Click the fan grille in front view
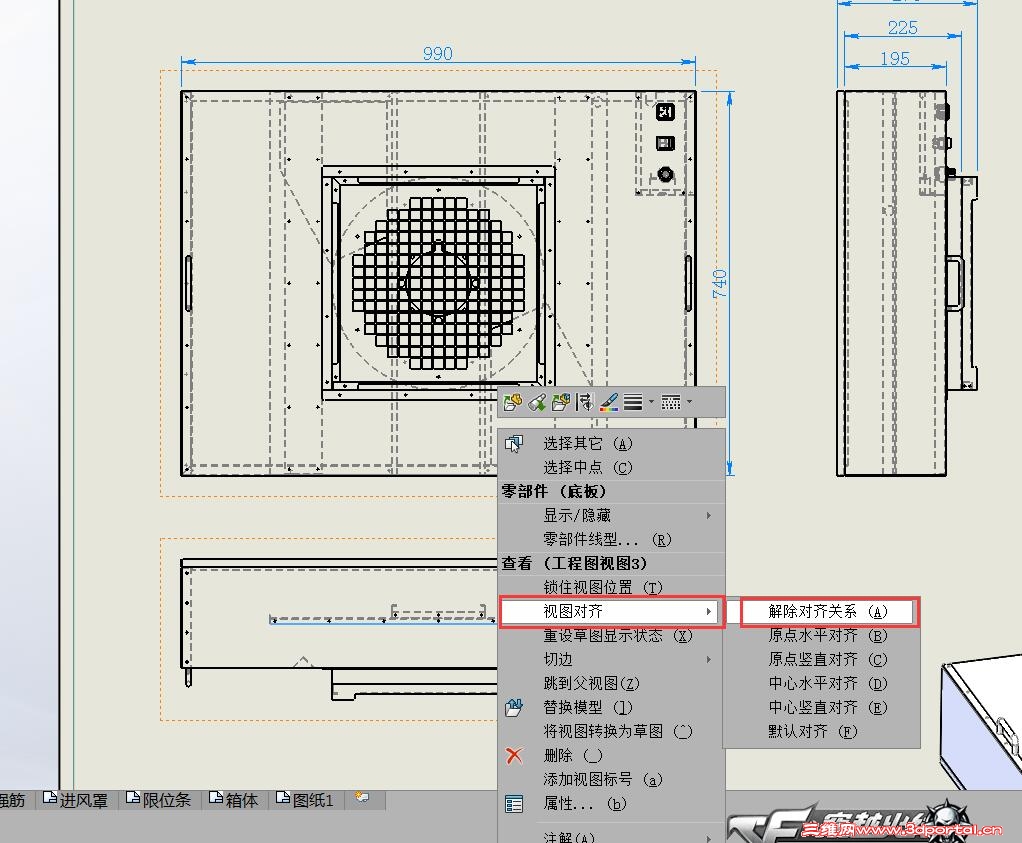The width and height of the screenshot is (1022, 843). [438, 284]
